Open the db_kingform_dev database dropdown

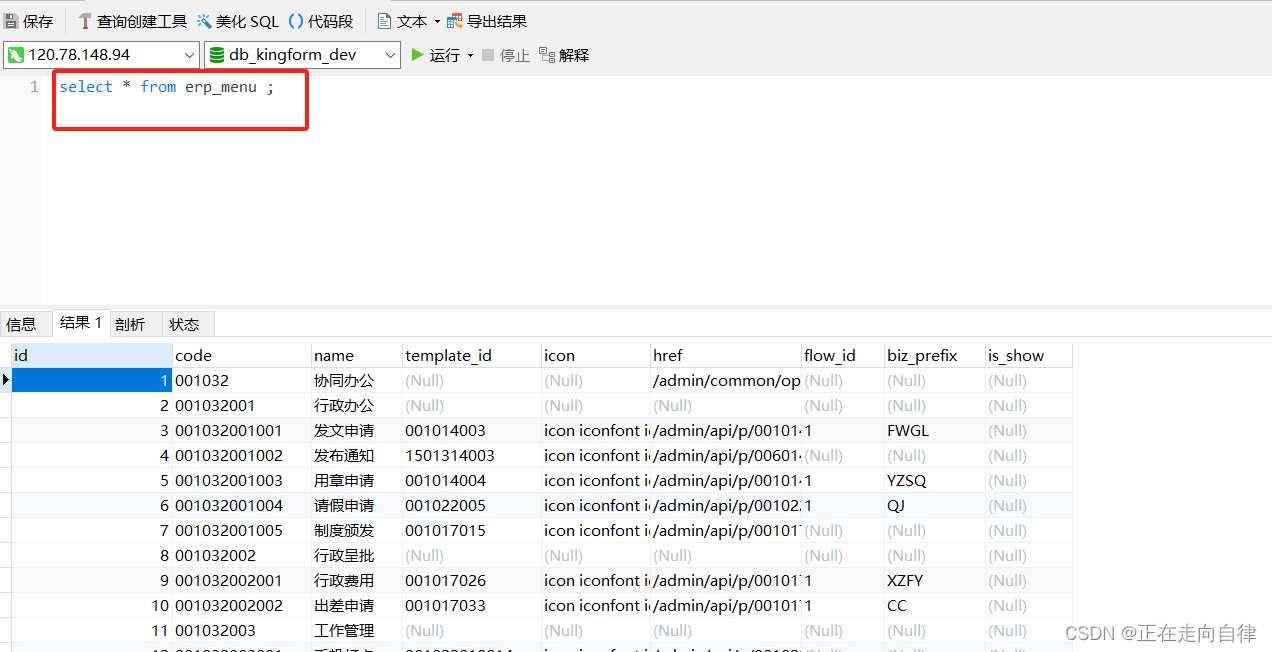pyautogui.click(x=391, y=55)
